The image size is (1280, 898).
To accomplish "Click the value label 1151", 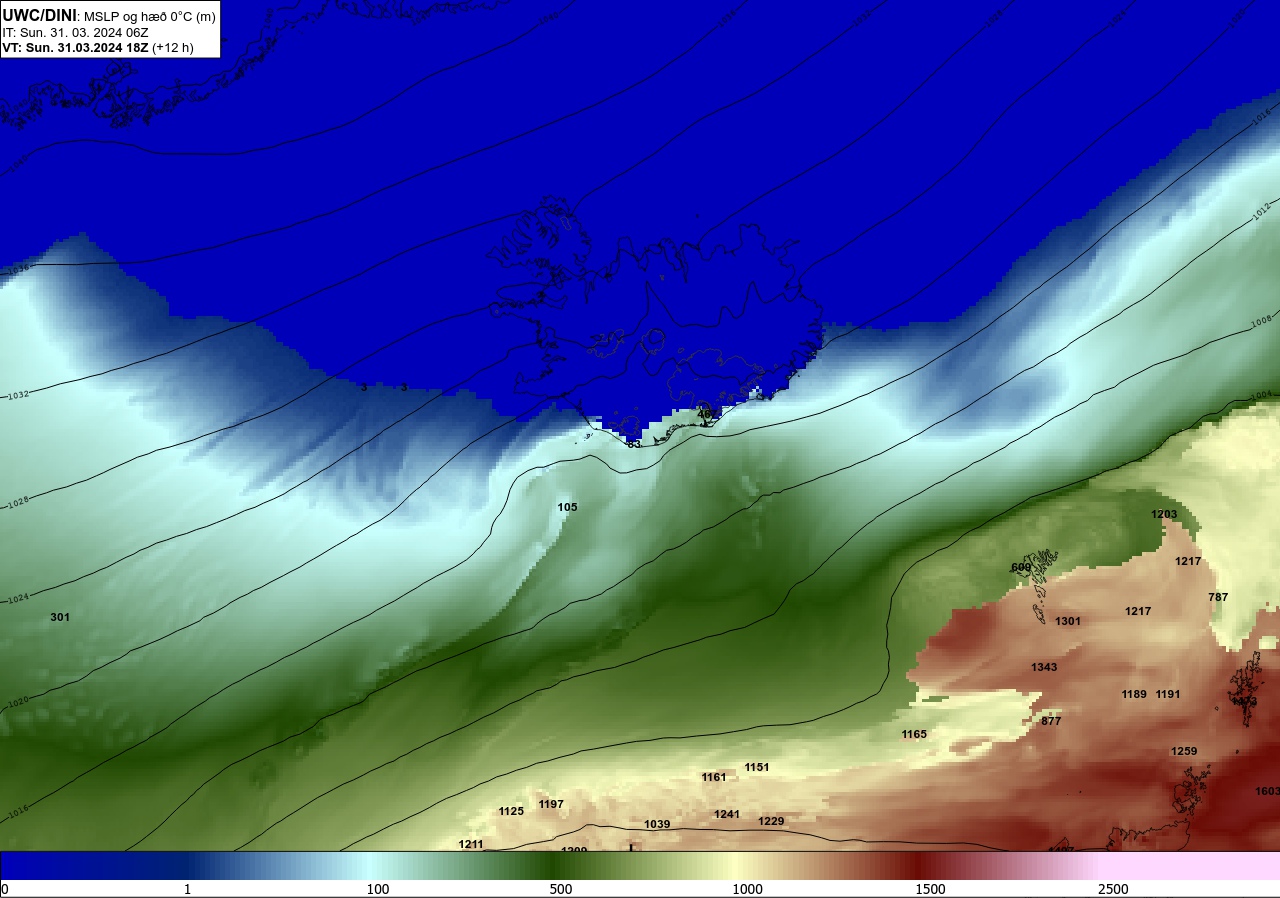I will [757, 767].
